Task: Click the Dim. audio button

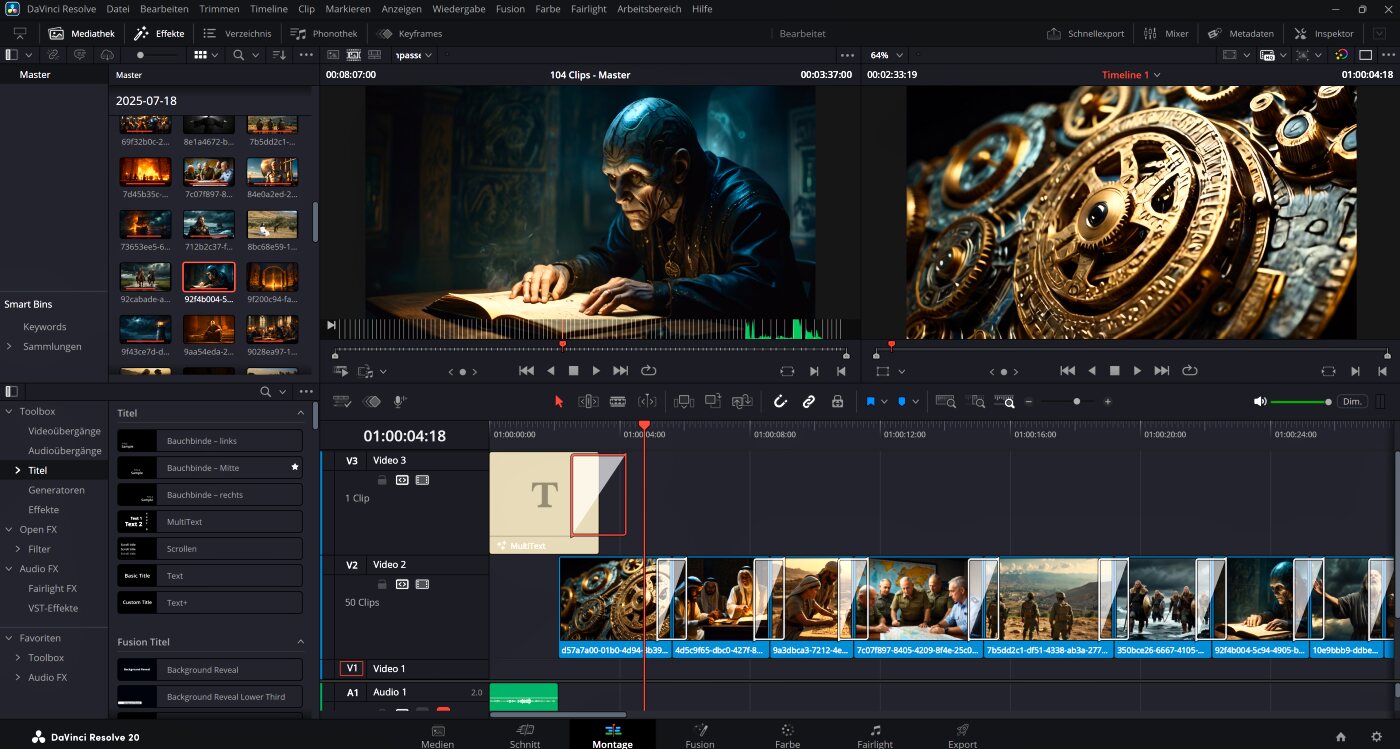Action: 1353,401
